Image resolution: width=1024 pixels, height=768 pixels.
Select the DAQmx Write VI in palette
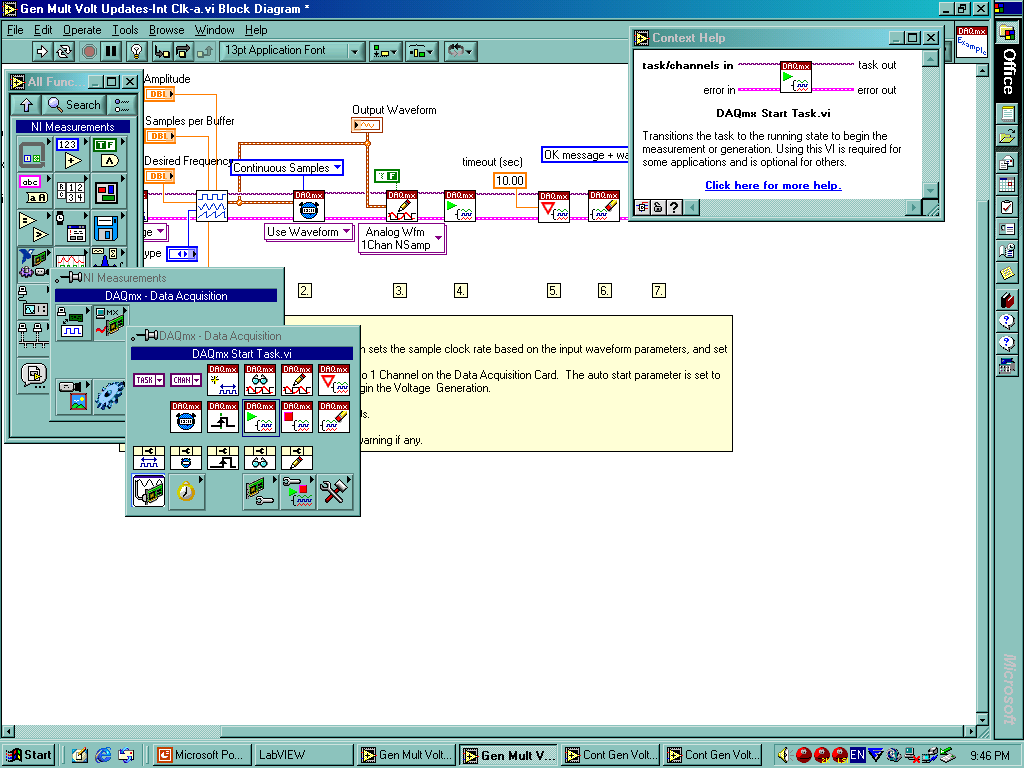pyautogui.click(x=297, y=380)
